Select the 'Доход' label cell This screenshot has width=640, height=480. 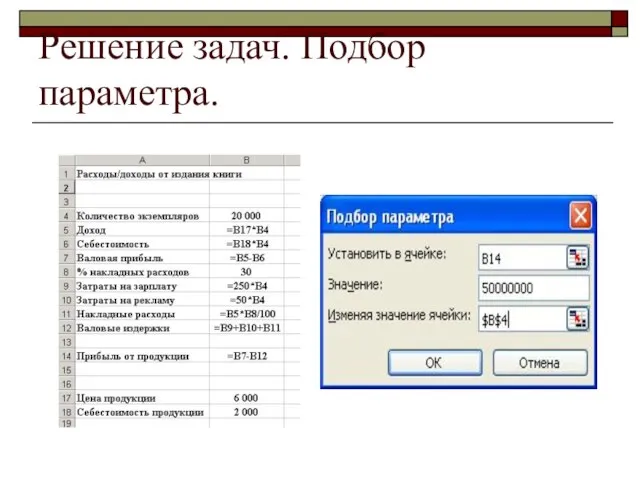(x=142, y=230)
